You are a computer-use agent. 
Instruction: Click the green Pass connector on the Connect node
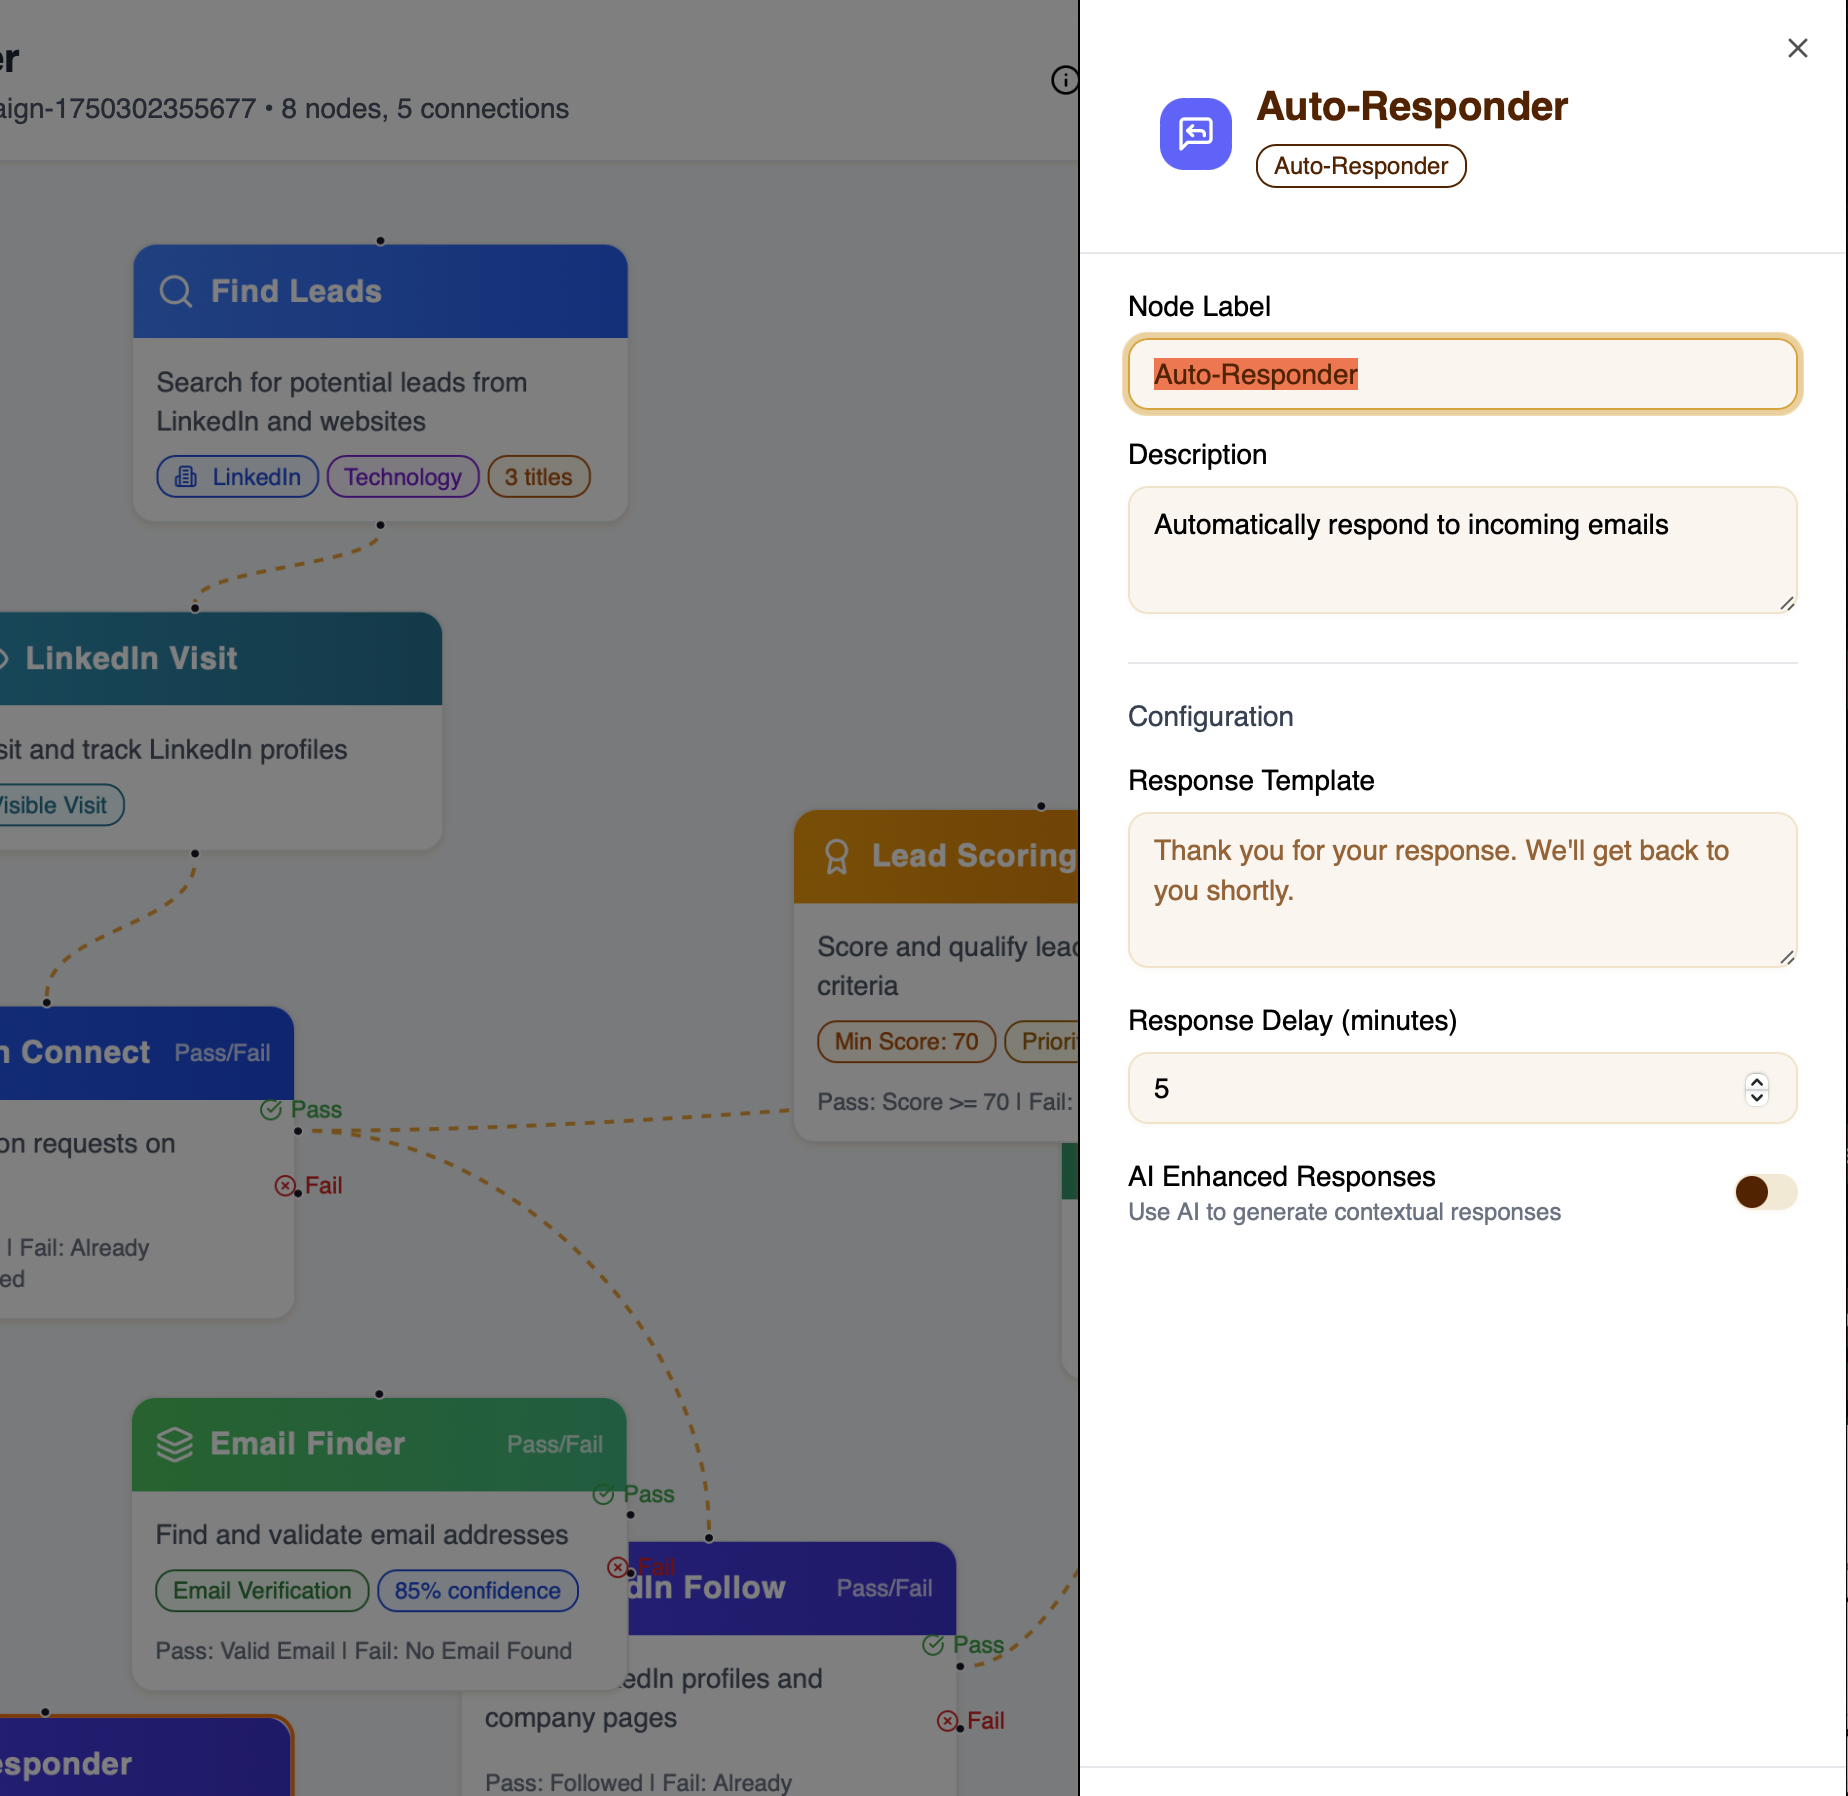[x=269, y=1110]
